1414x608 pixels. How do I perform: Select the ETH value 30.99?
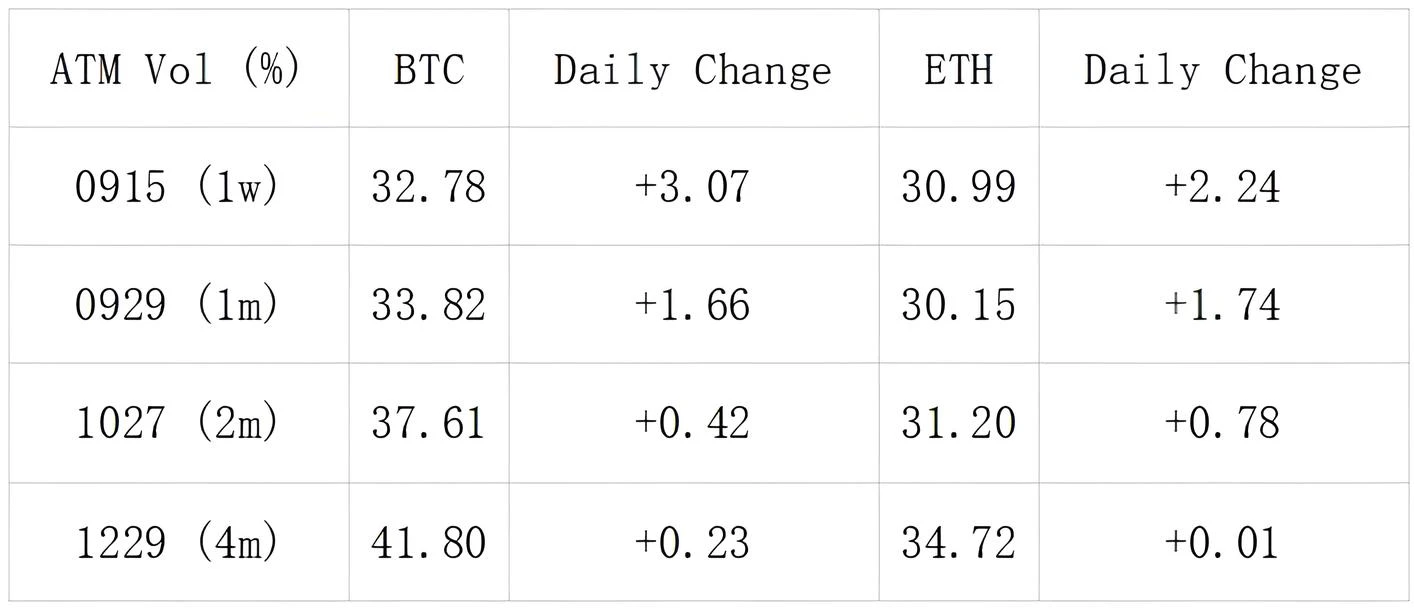(958, 187)
